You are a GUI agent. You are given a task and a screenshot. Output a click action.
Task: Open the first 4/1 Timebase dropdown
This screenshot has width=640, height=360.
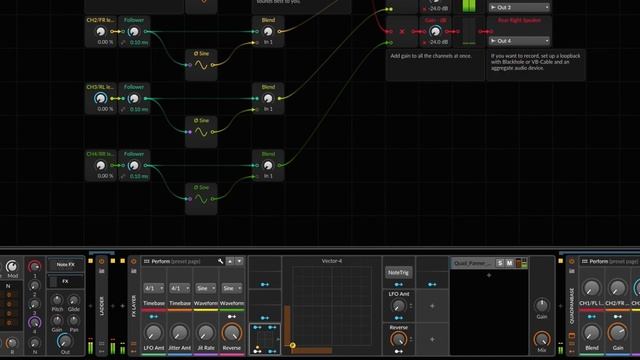(x=154, y=288)
